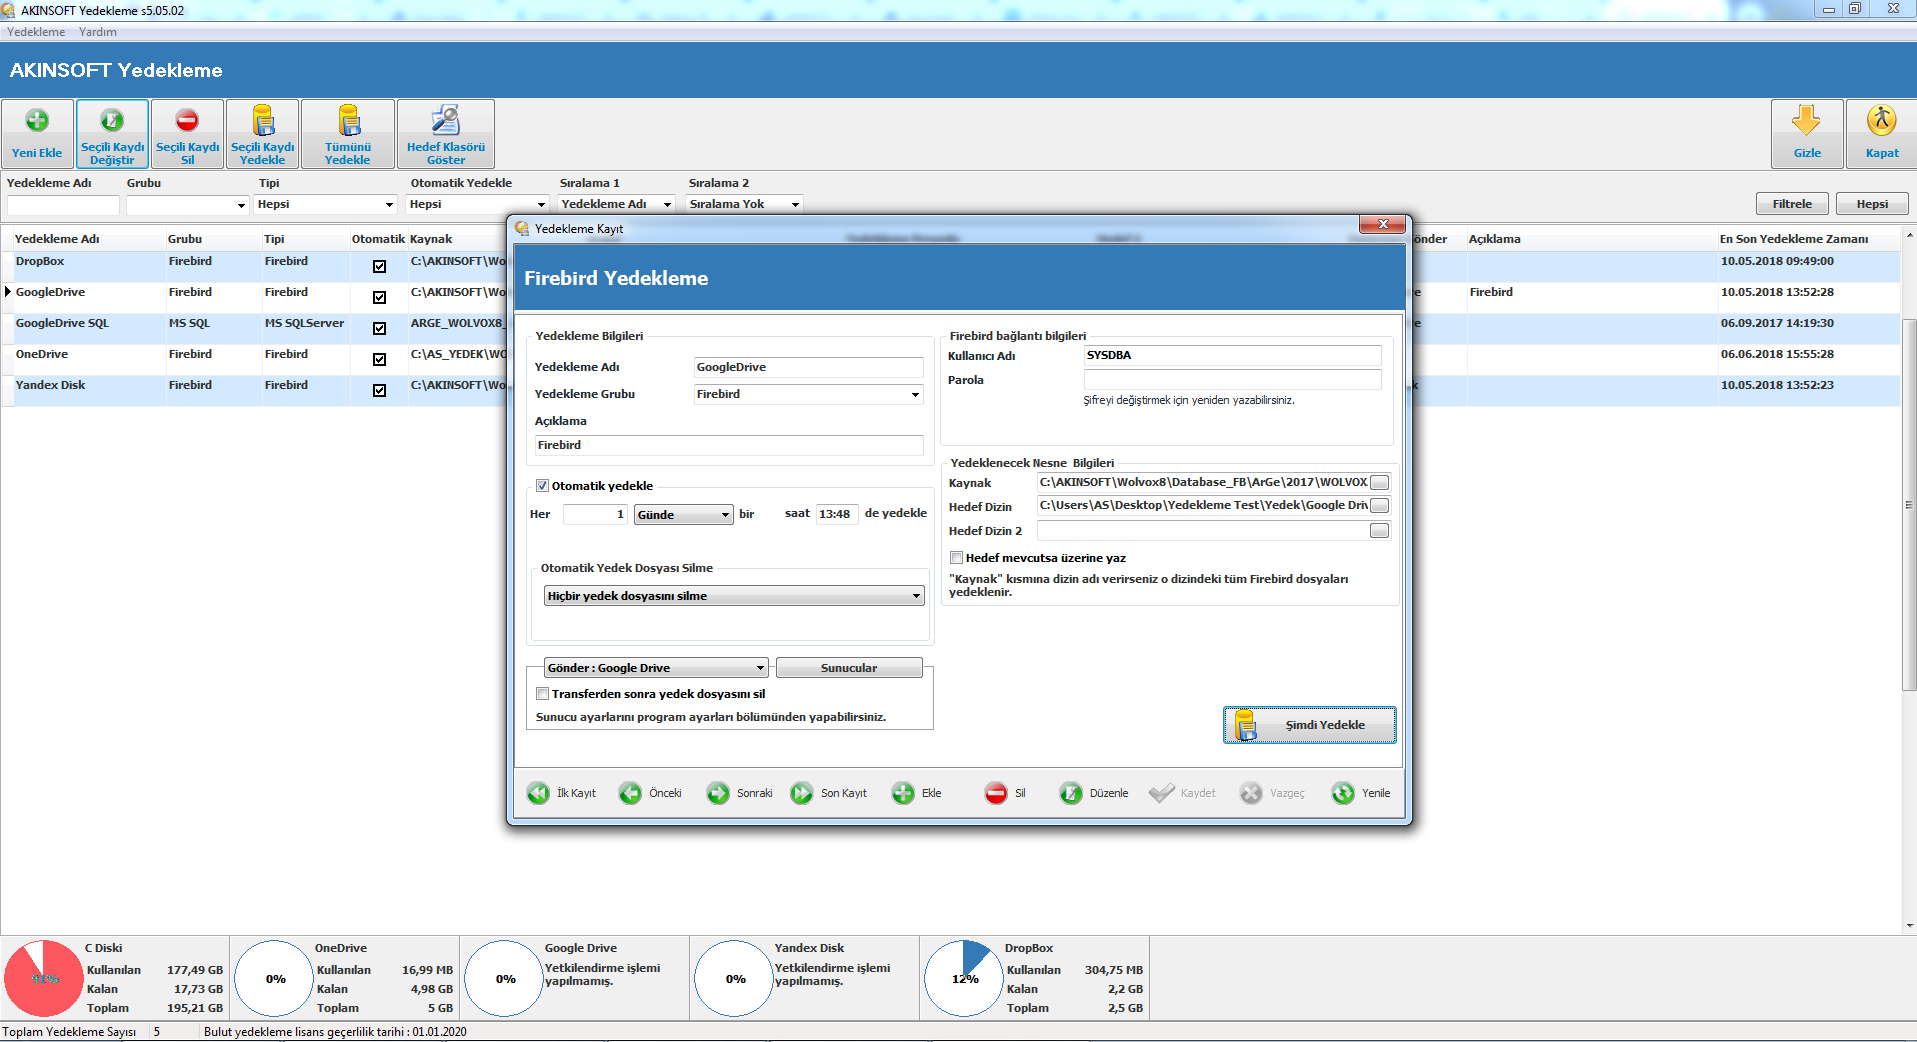Click the Yeni Ekle toolbar icon
Viewport: 1917px width, 1042px height.
click(37, 122)
